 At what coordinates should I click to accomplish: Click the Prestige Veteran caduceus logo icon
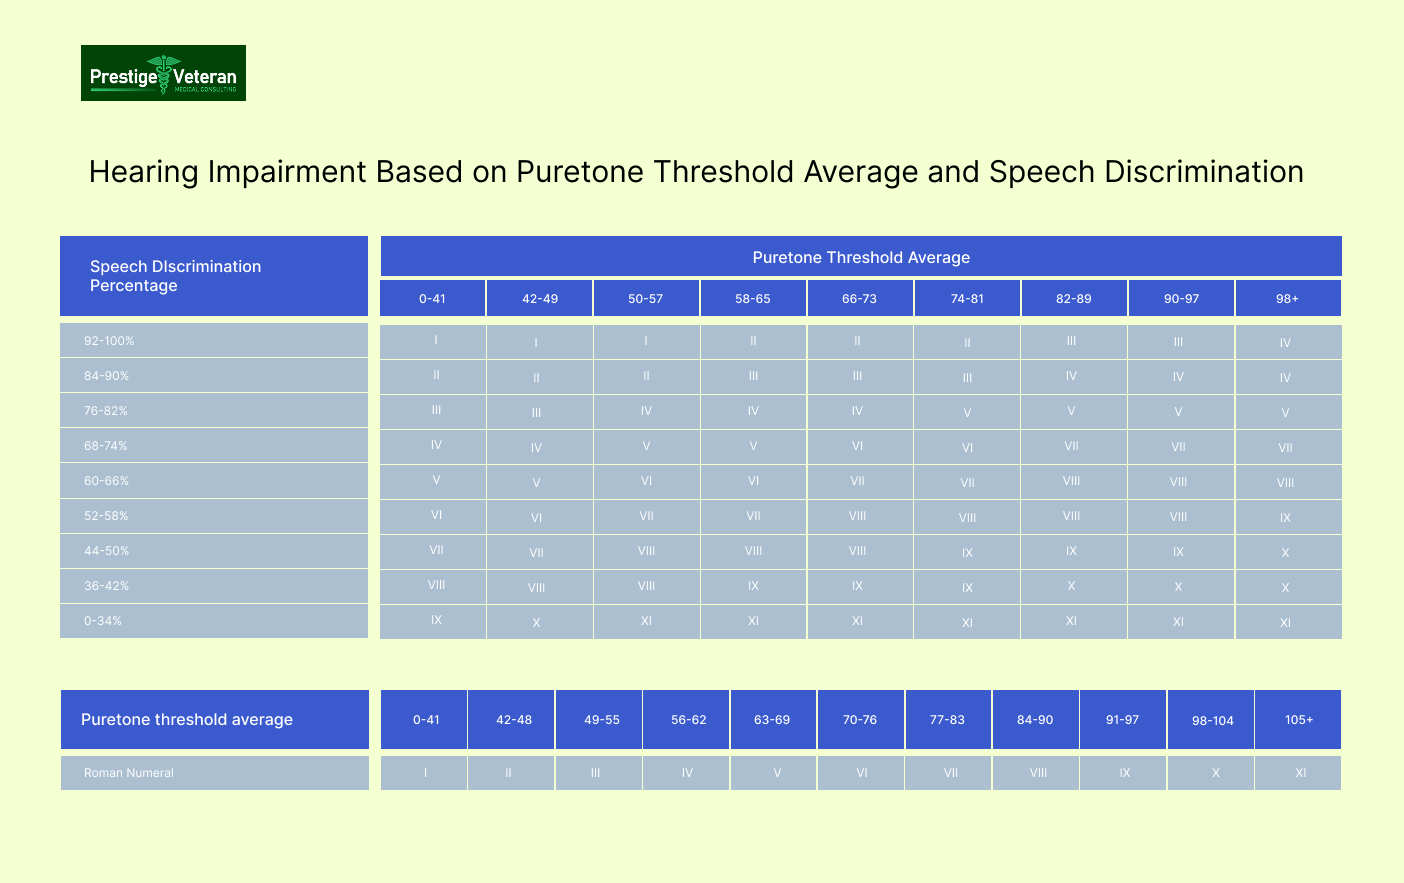162,72
